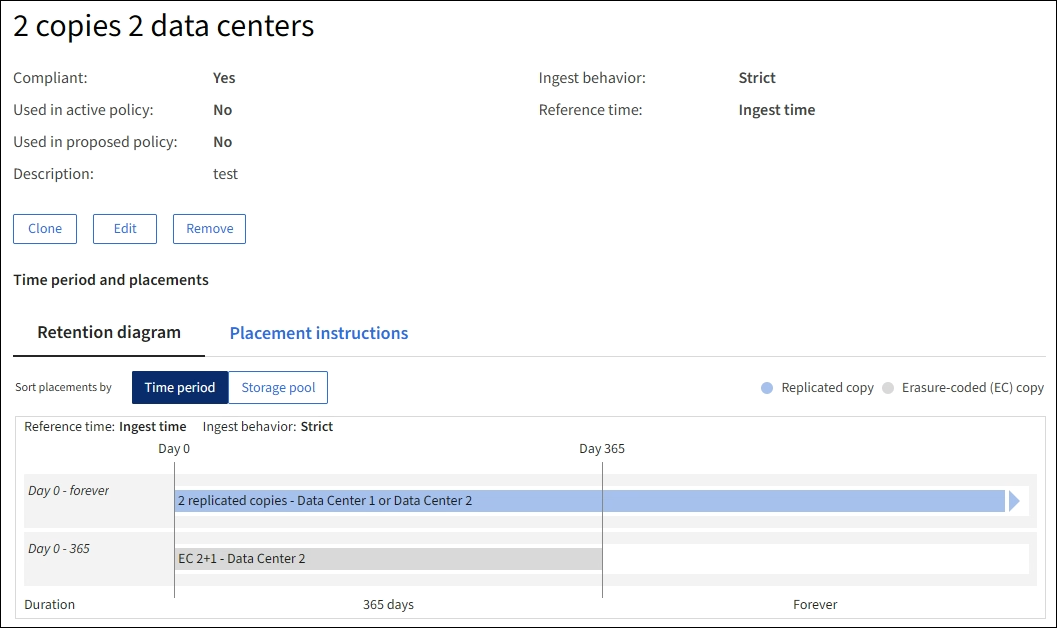Sort placements by Time period

coord(179,388)
